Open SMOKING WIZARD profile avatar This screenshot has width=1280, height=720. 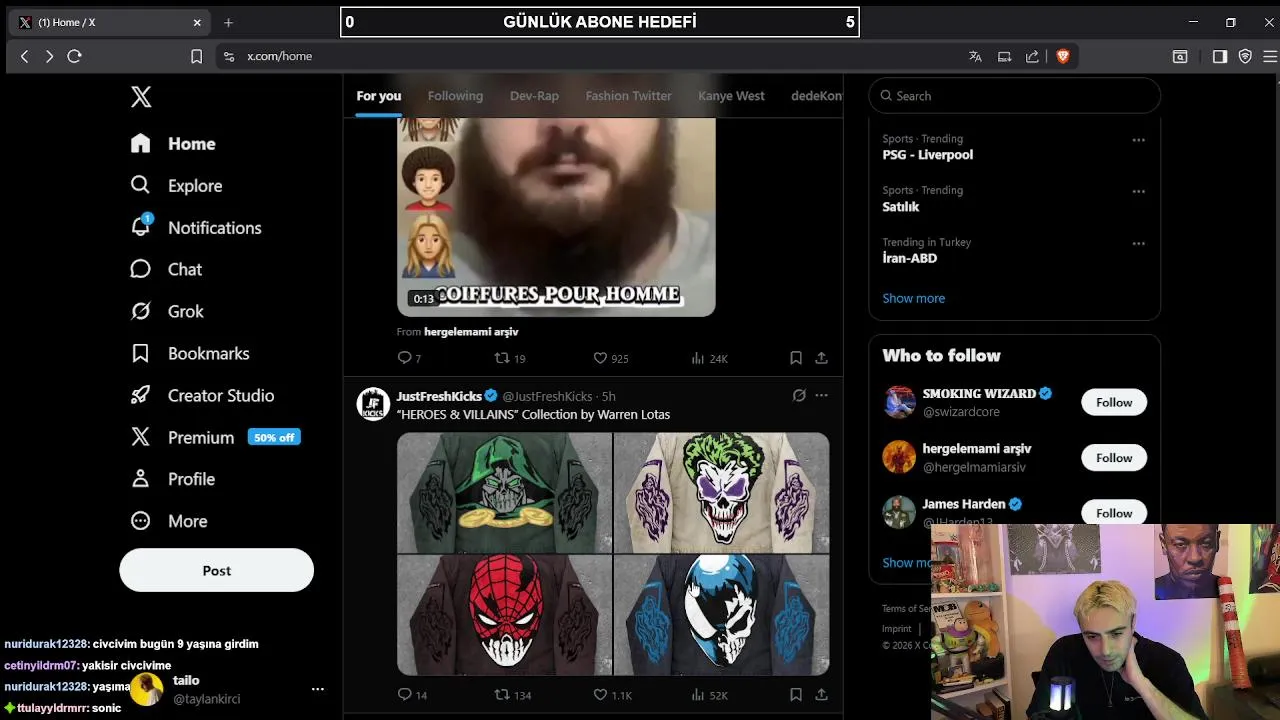point(899,402)
